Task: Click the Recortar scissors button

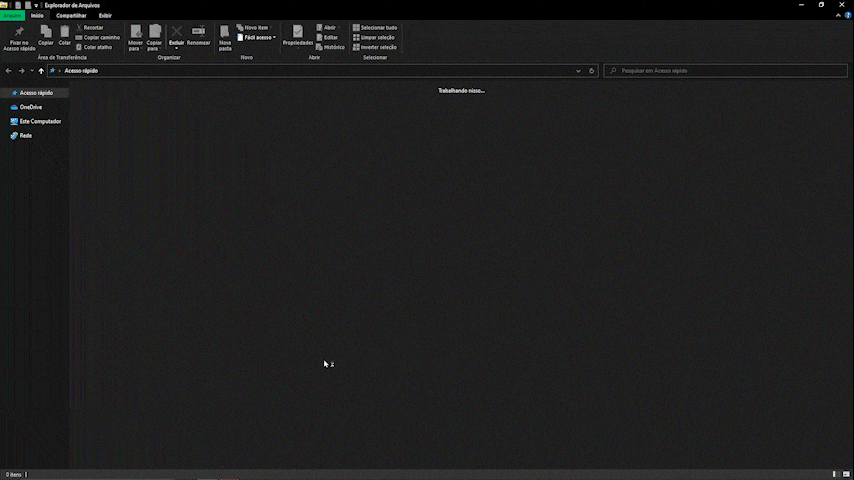Action: click(x=90, y=27)
